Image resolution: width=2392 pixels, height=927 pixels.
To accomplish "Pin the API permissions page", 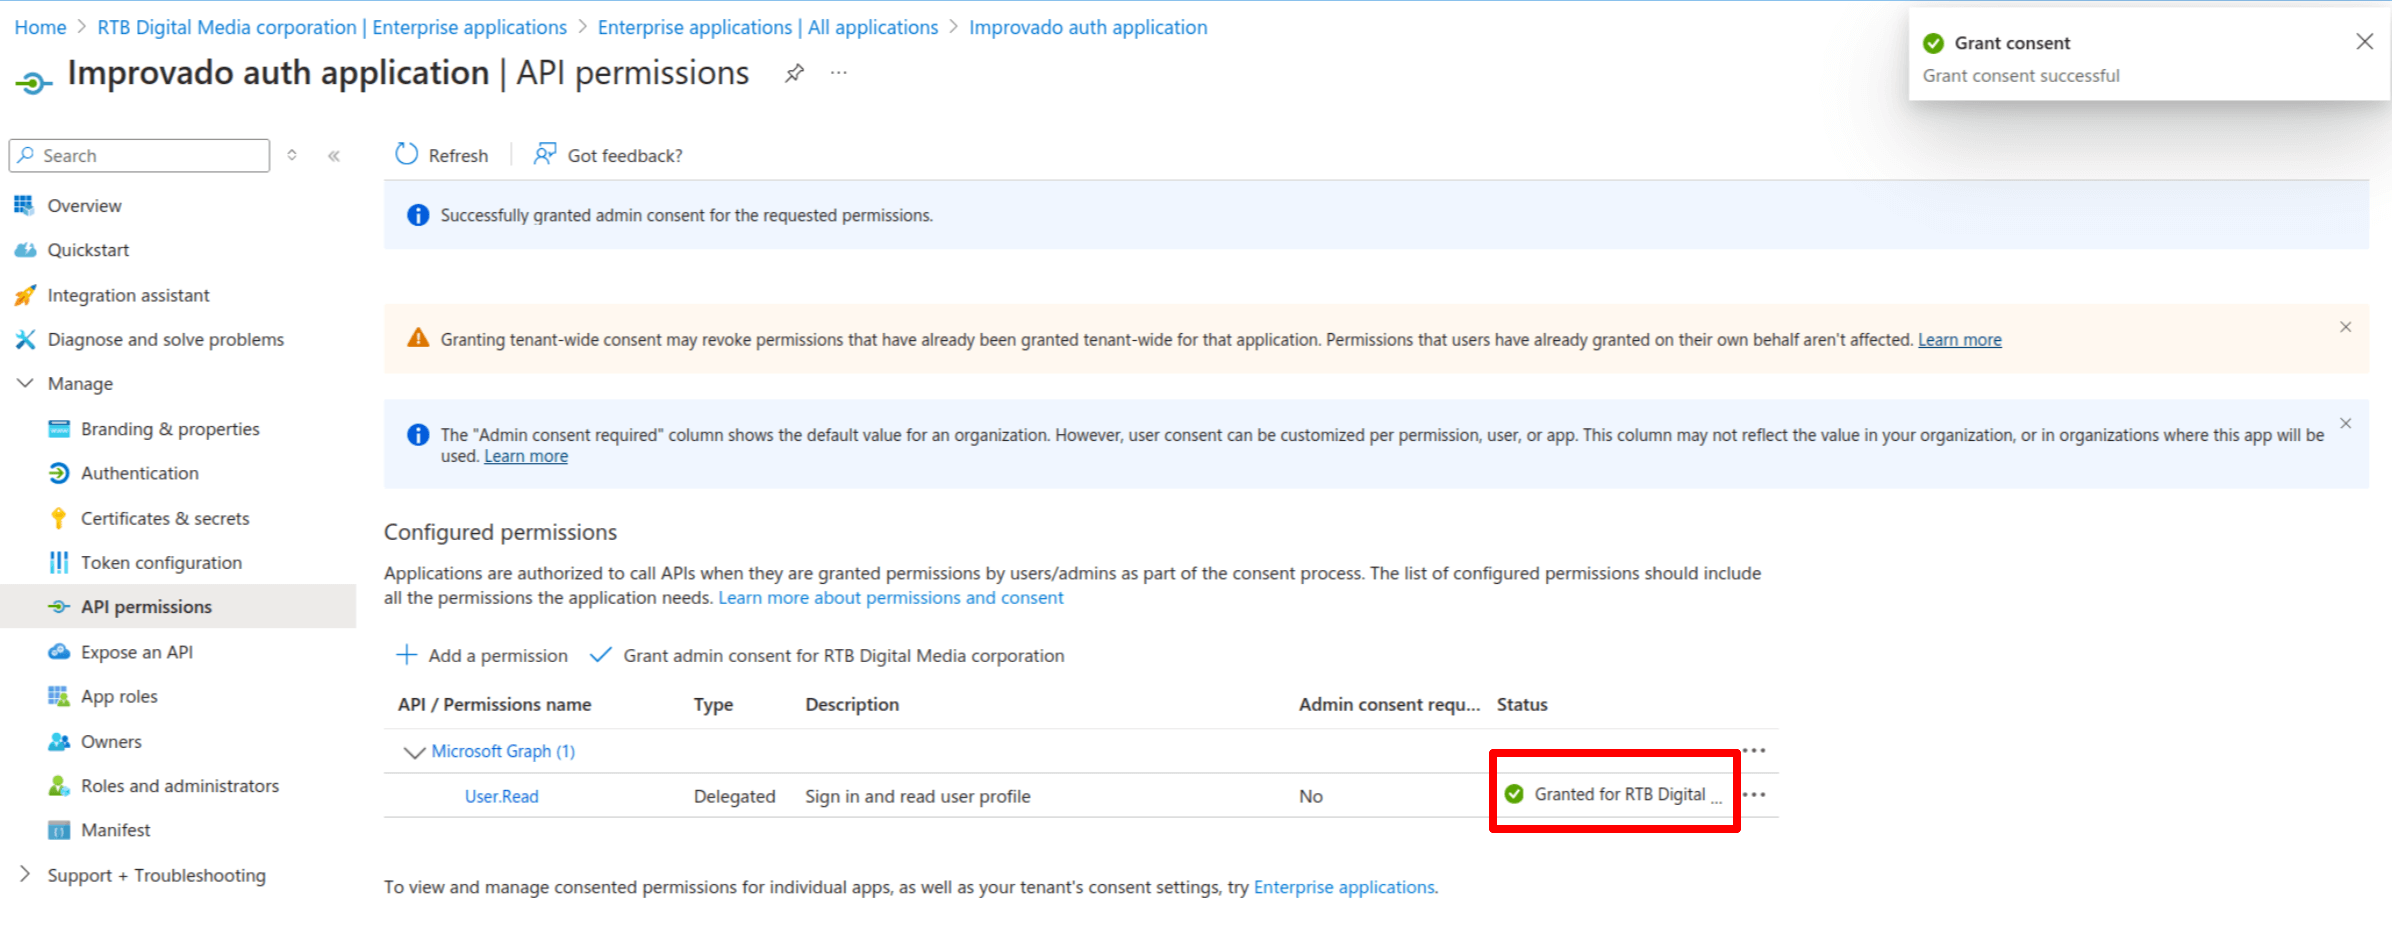I will pos(794,73).
